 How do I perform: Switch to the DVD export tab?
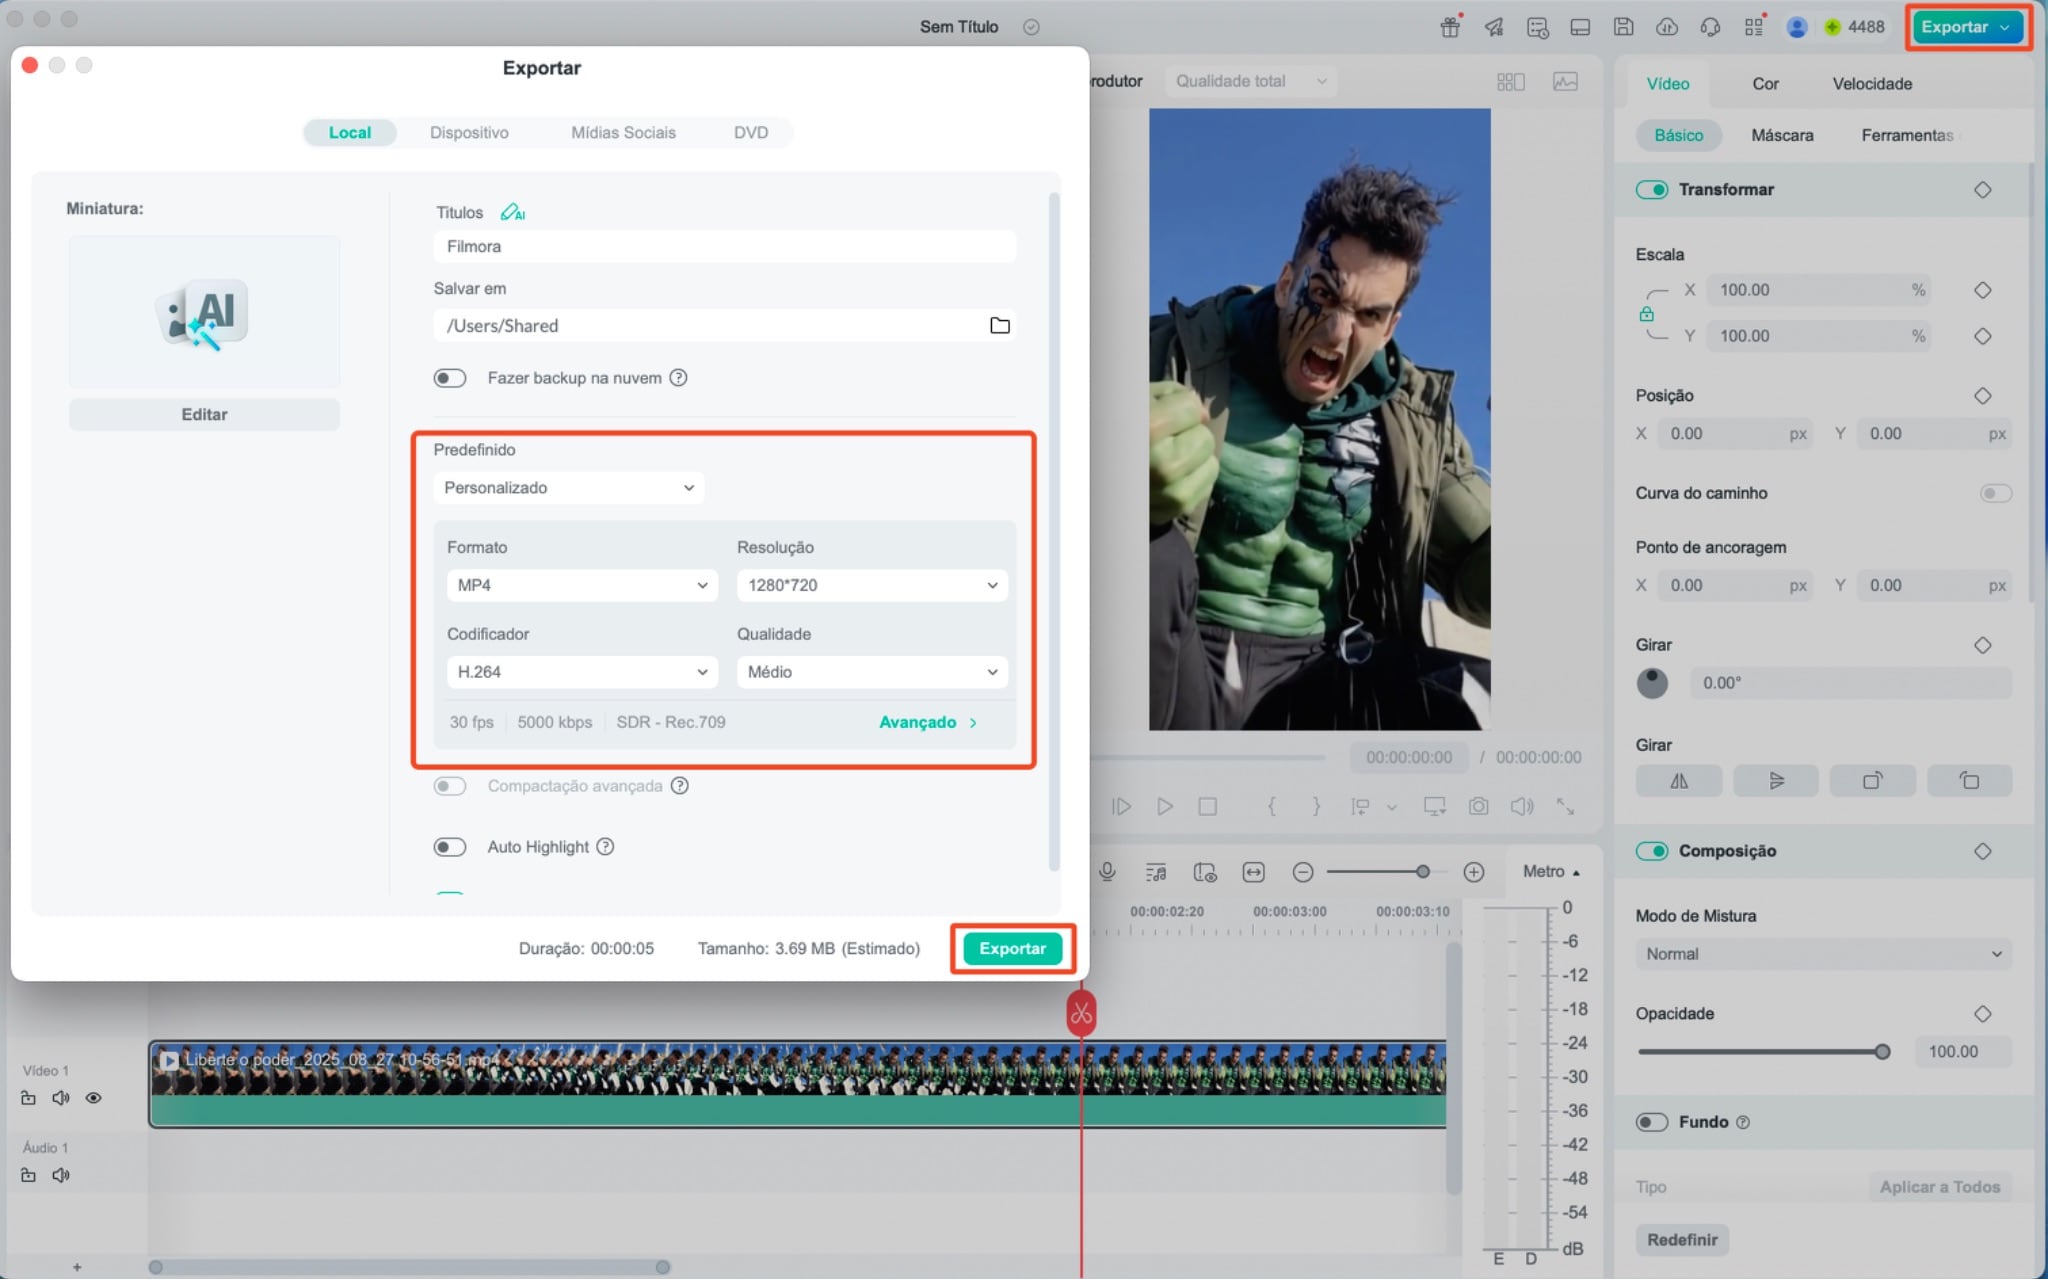tap(751, 132)
